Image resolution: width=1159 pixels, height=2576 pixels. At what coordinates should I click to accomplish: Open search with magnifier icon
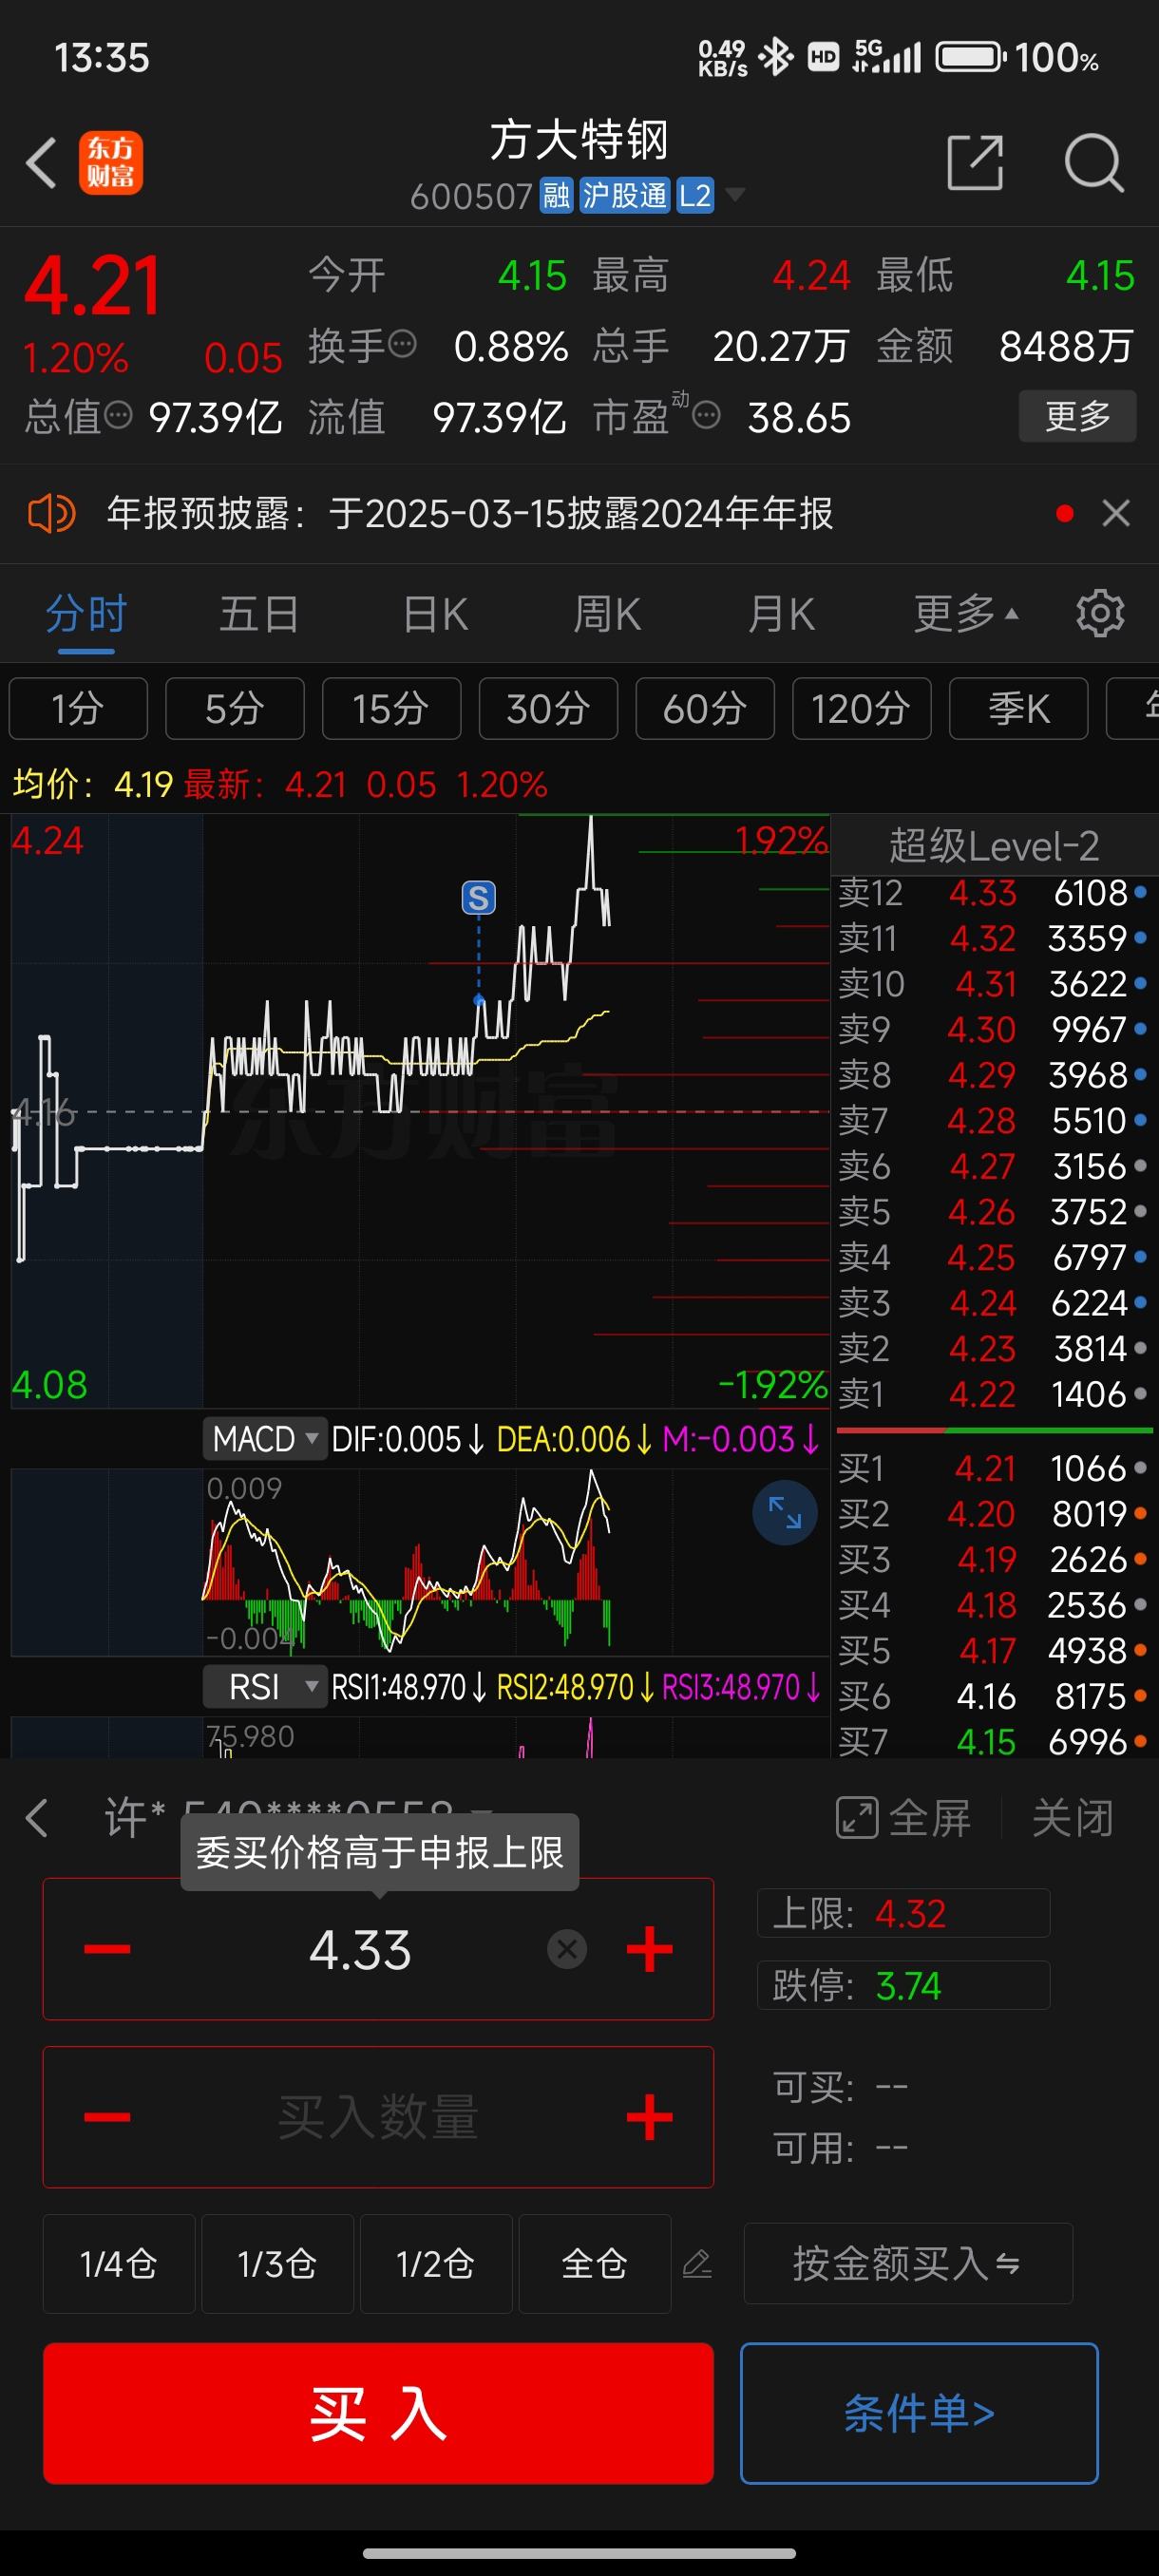(1094, 162)
